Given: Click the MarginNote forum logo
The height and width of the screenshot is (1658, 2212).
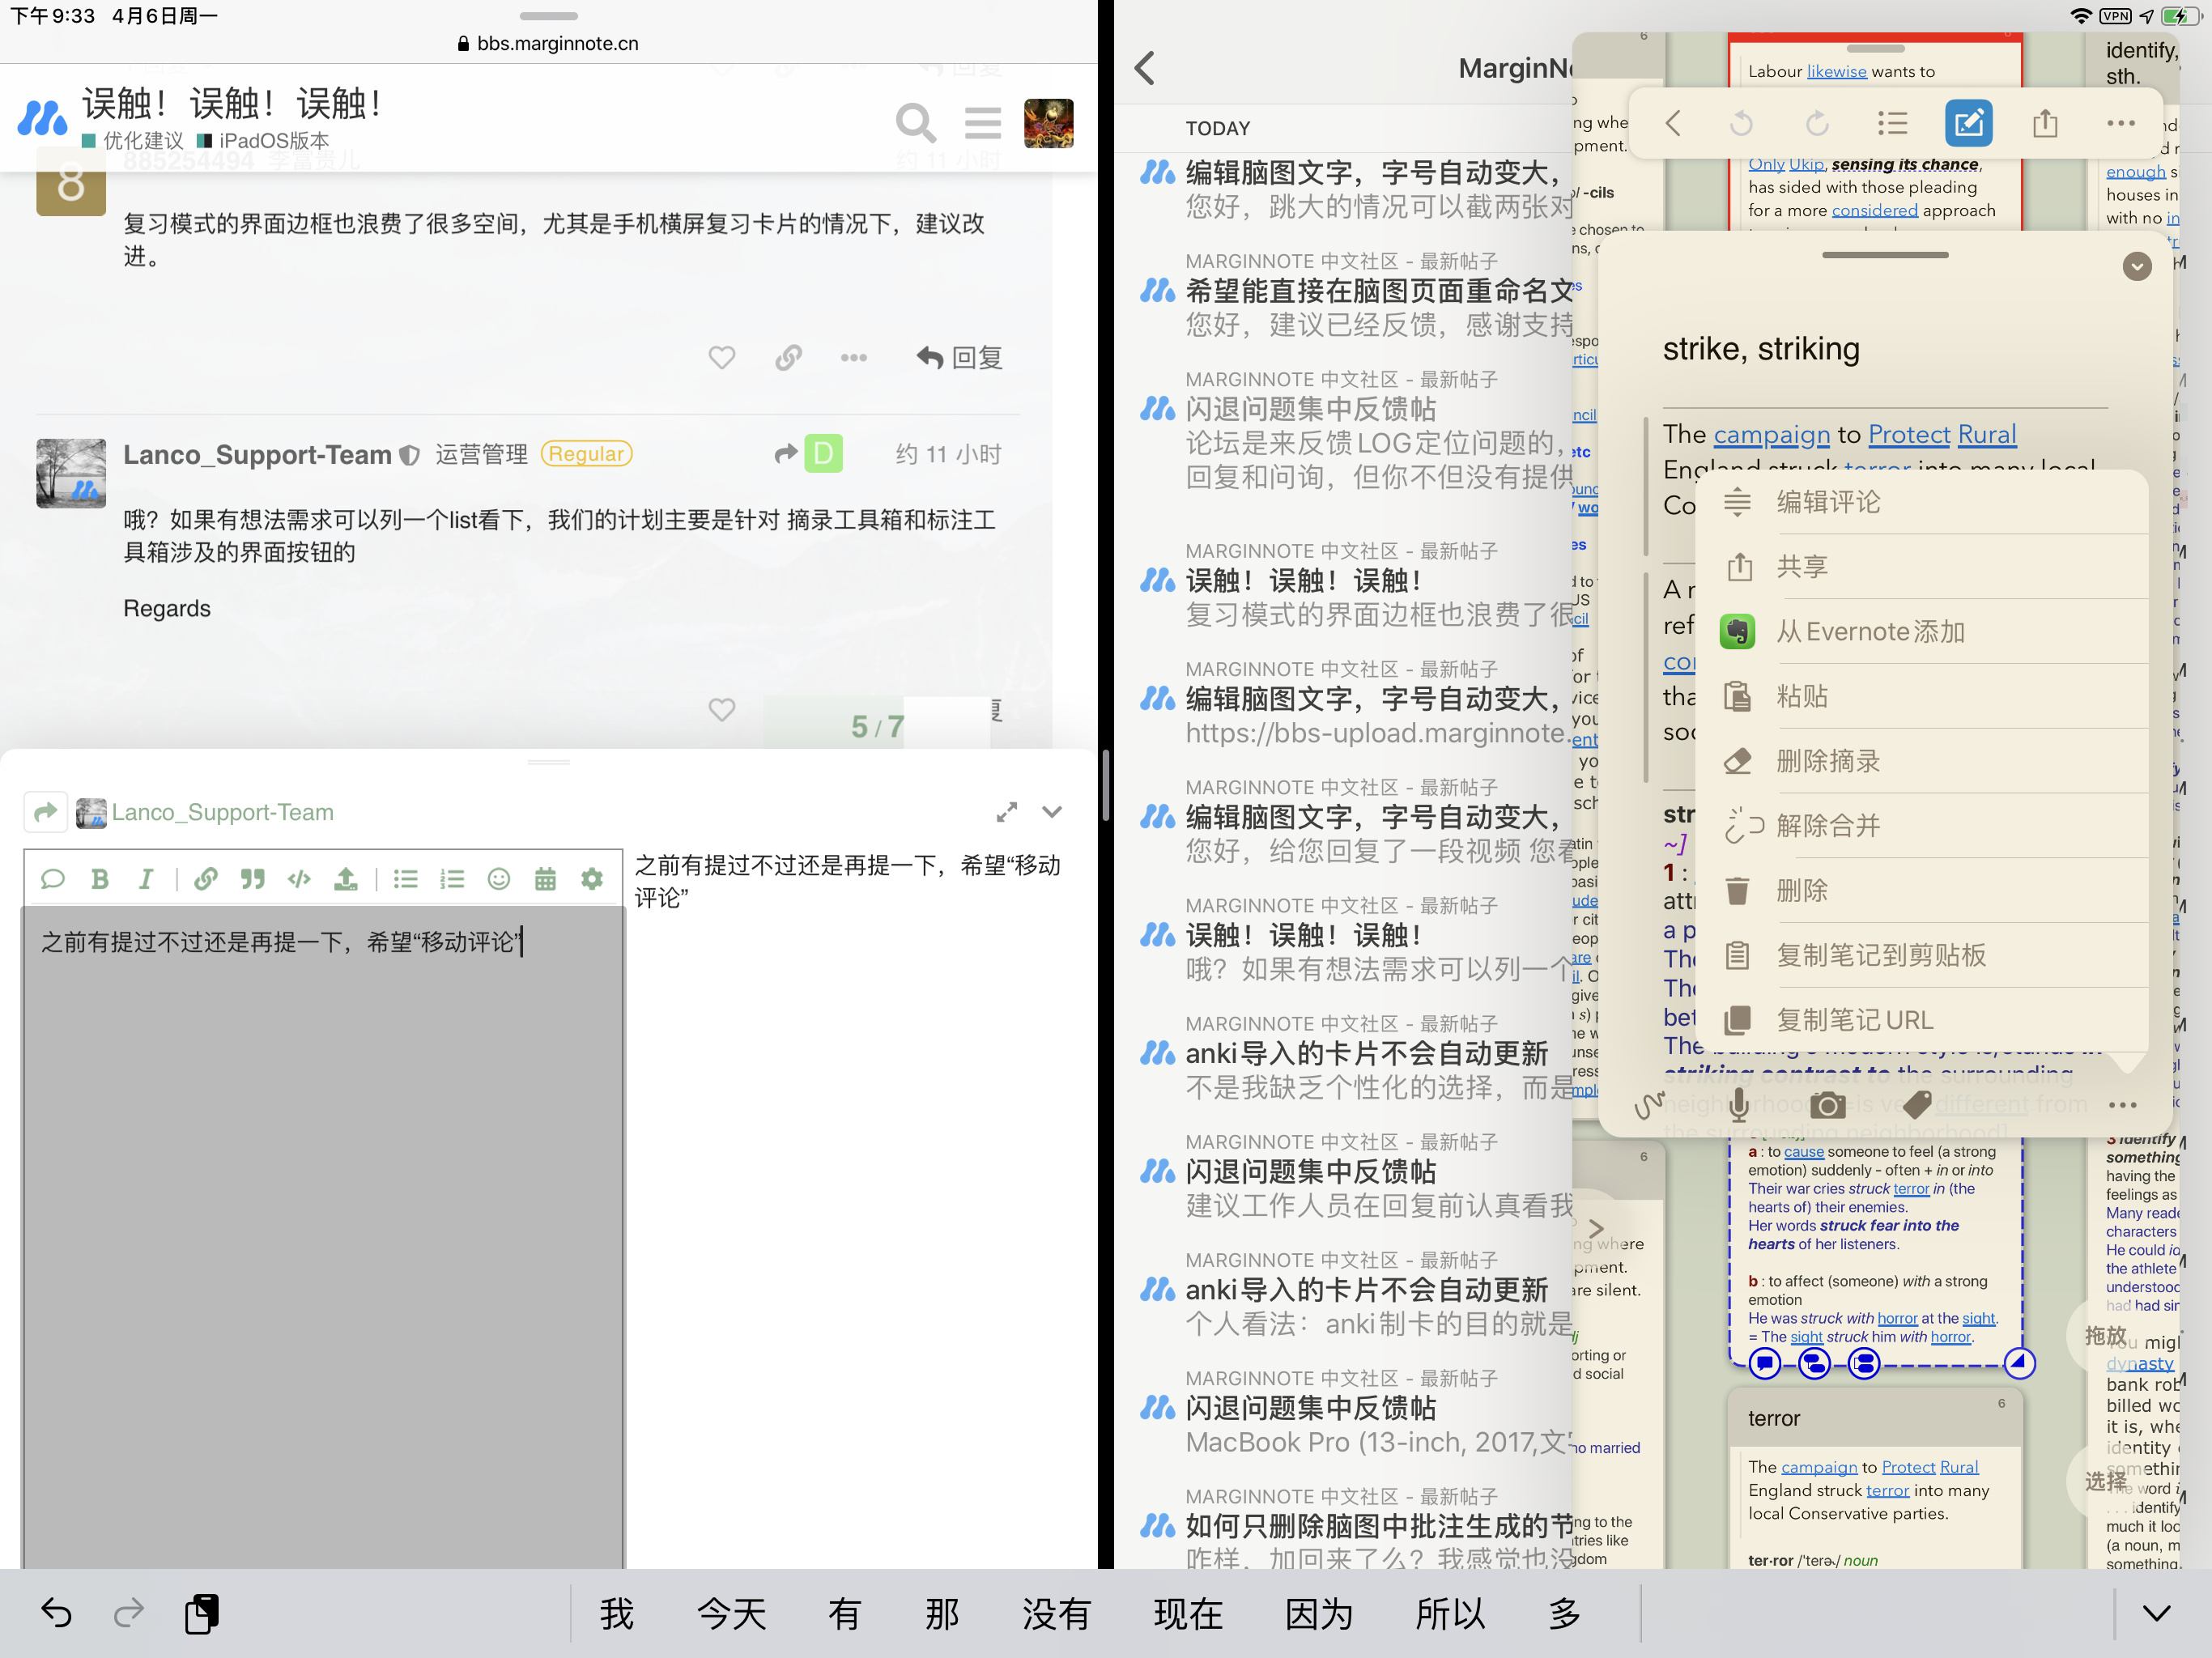Looking at the screenshot, I should point(43,118).
